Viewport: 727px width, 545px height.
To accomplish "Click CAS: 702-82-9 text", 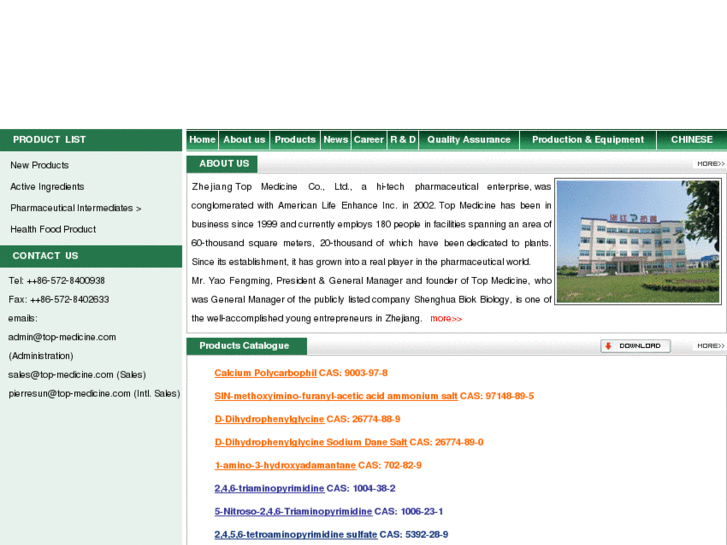I will point(390,465).
